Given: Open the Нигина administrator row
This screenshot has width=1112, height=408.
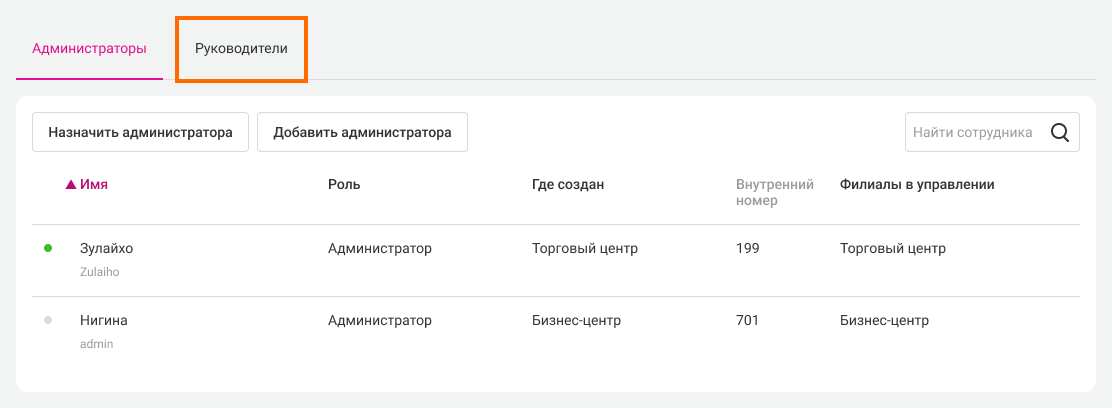Looking at the screenshot, I should [x=104, y=321].
